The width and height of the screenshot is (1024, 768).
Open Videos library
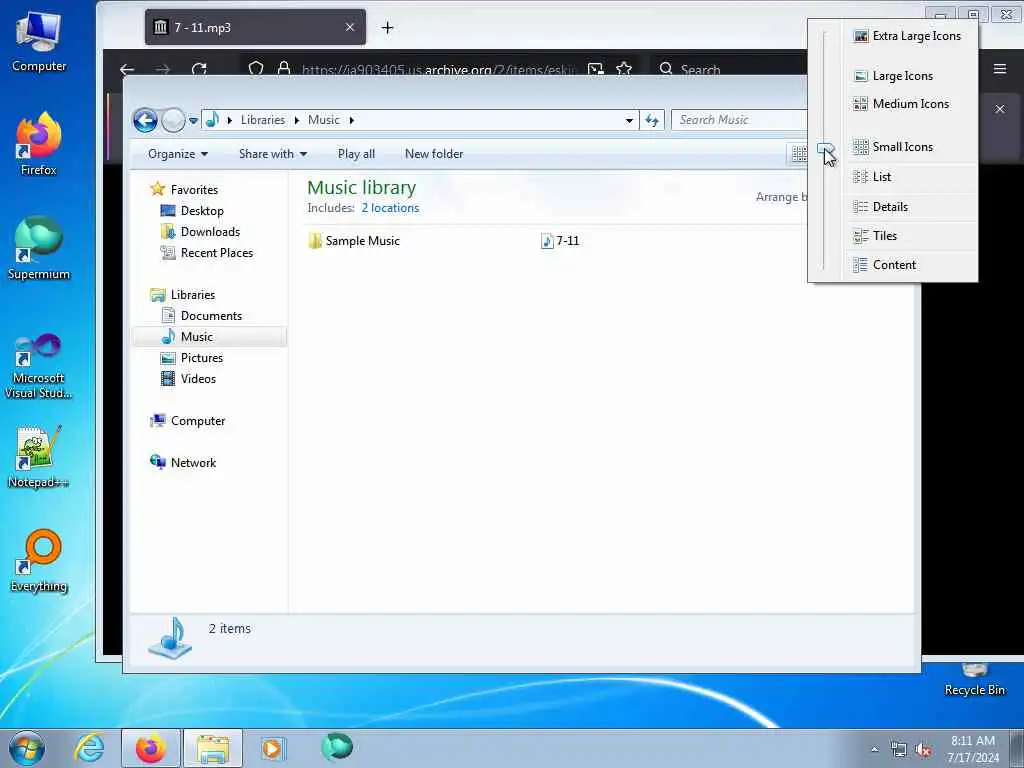pyautogui.click(x=189, y=379)
